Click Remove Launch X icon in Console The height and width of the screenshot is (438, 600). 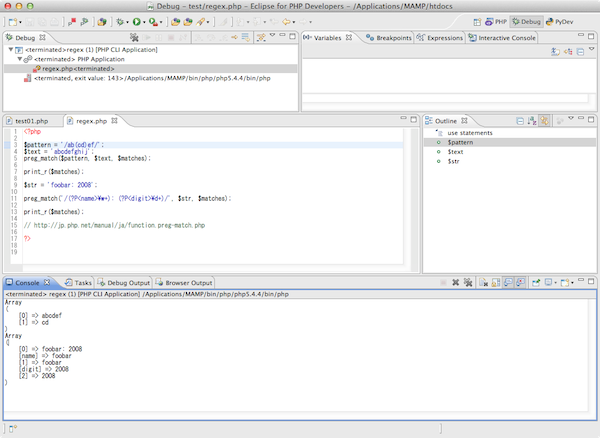tap(455, 283)
